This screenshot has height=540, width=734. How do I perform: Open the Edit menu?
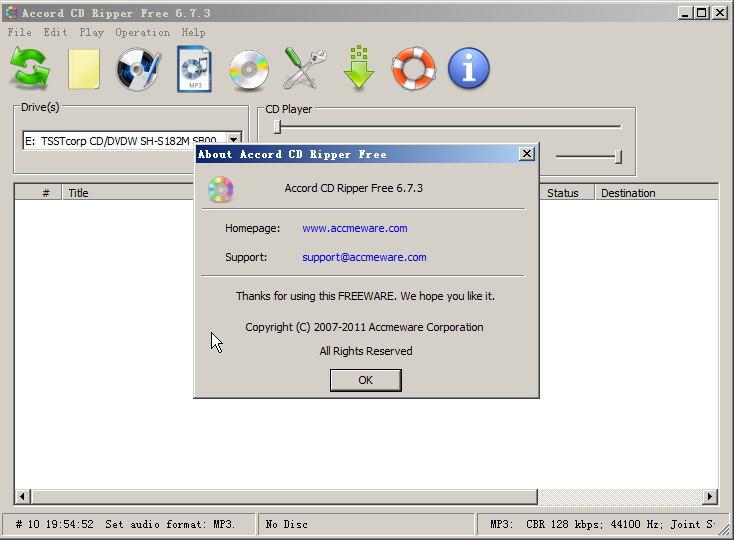click(55, 32)
